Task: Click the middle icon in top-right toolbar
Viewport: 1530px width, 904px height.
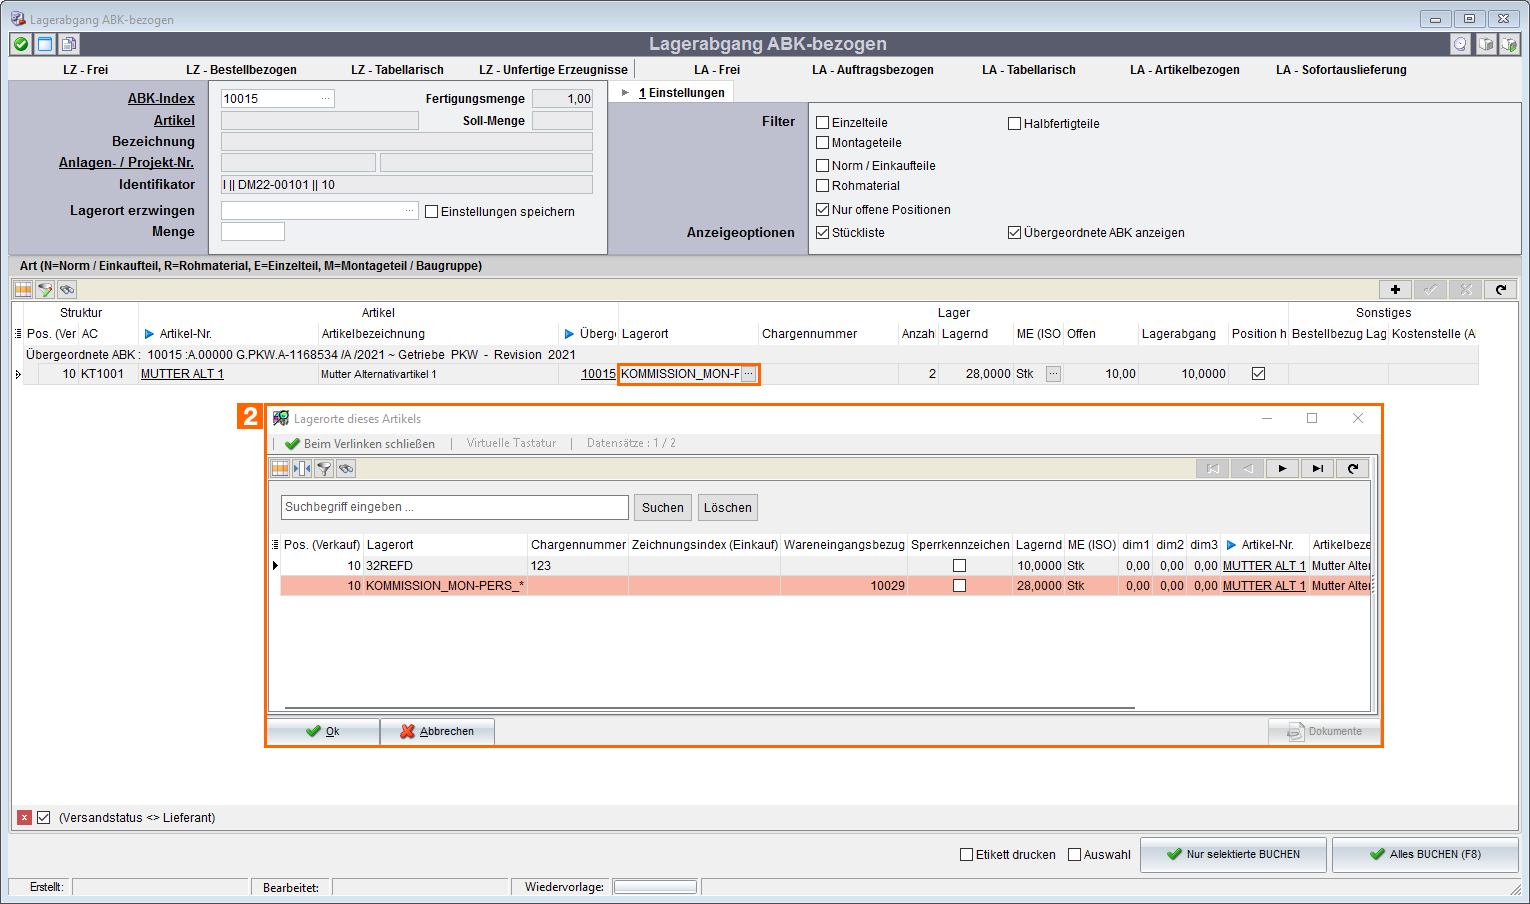Action: 1485,44
